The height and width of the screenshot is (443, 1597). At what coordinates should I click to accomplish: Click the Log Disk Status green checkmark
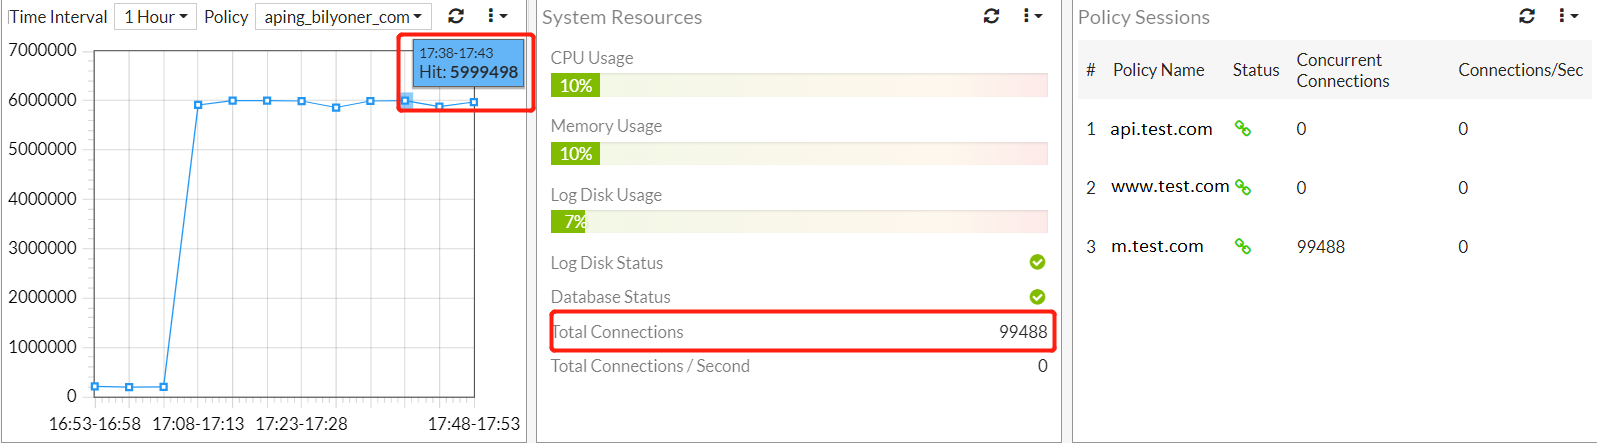point(1037,262)
